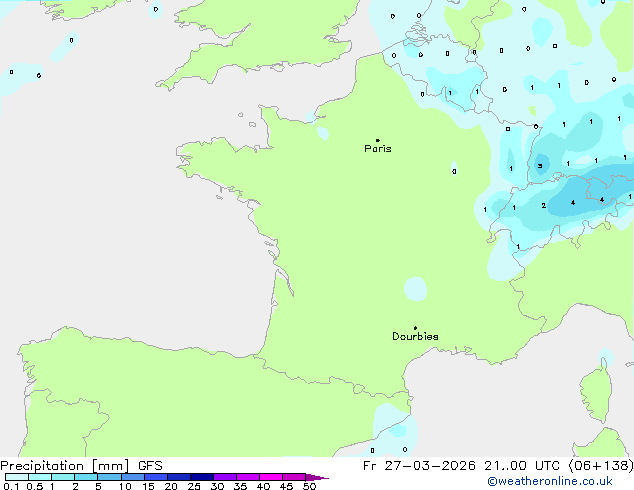Select the 30–35 mm purple swatch
Viewport: 634px width, 490px height.
point(225,477)
